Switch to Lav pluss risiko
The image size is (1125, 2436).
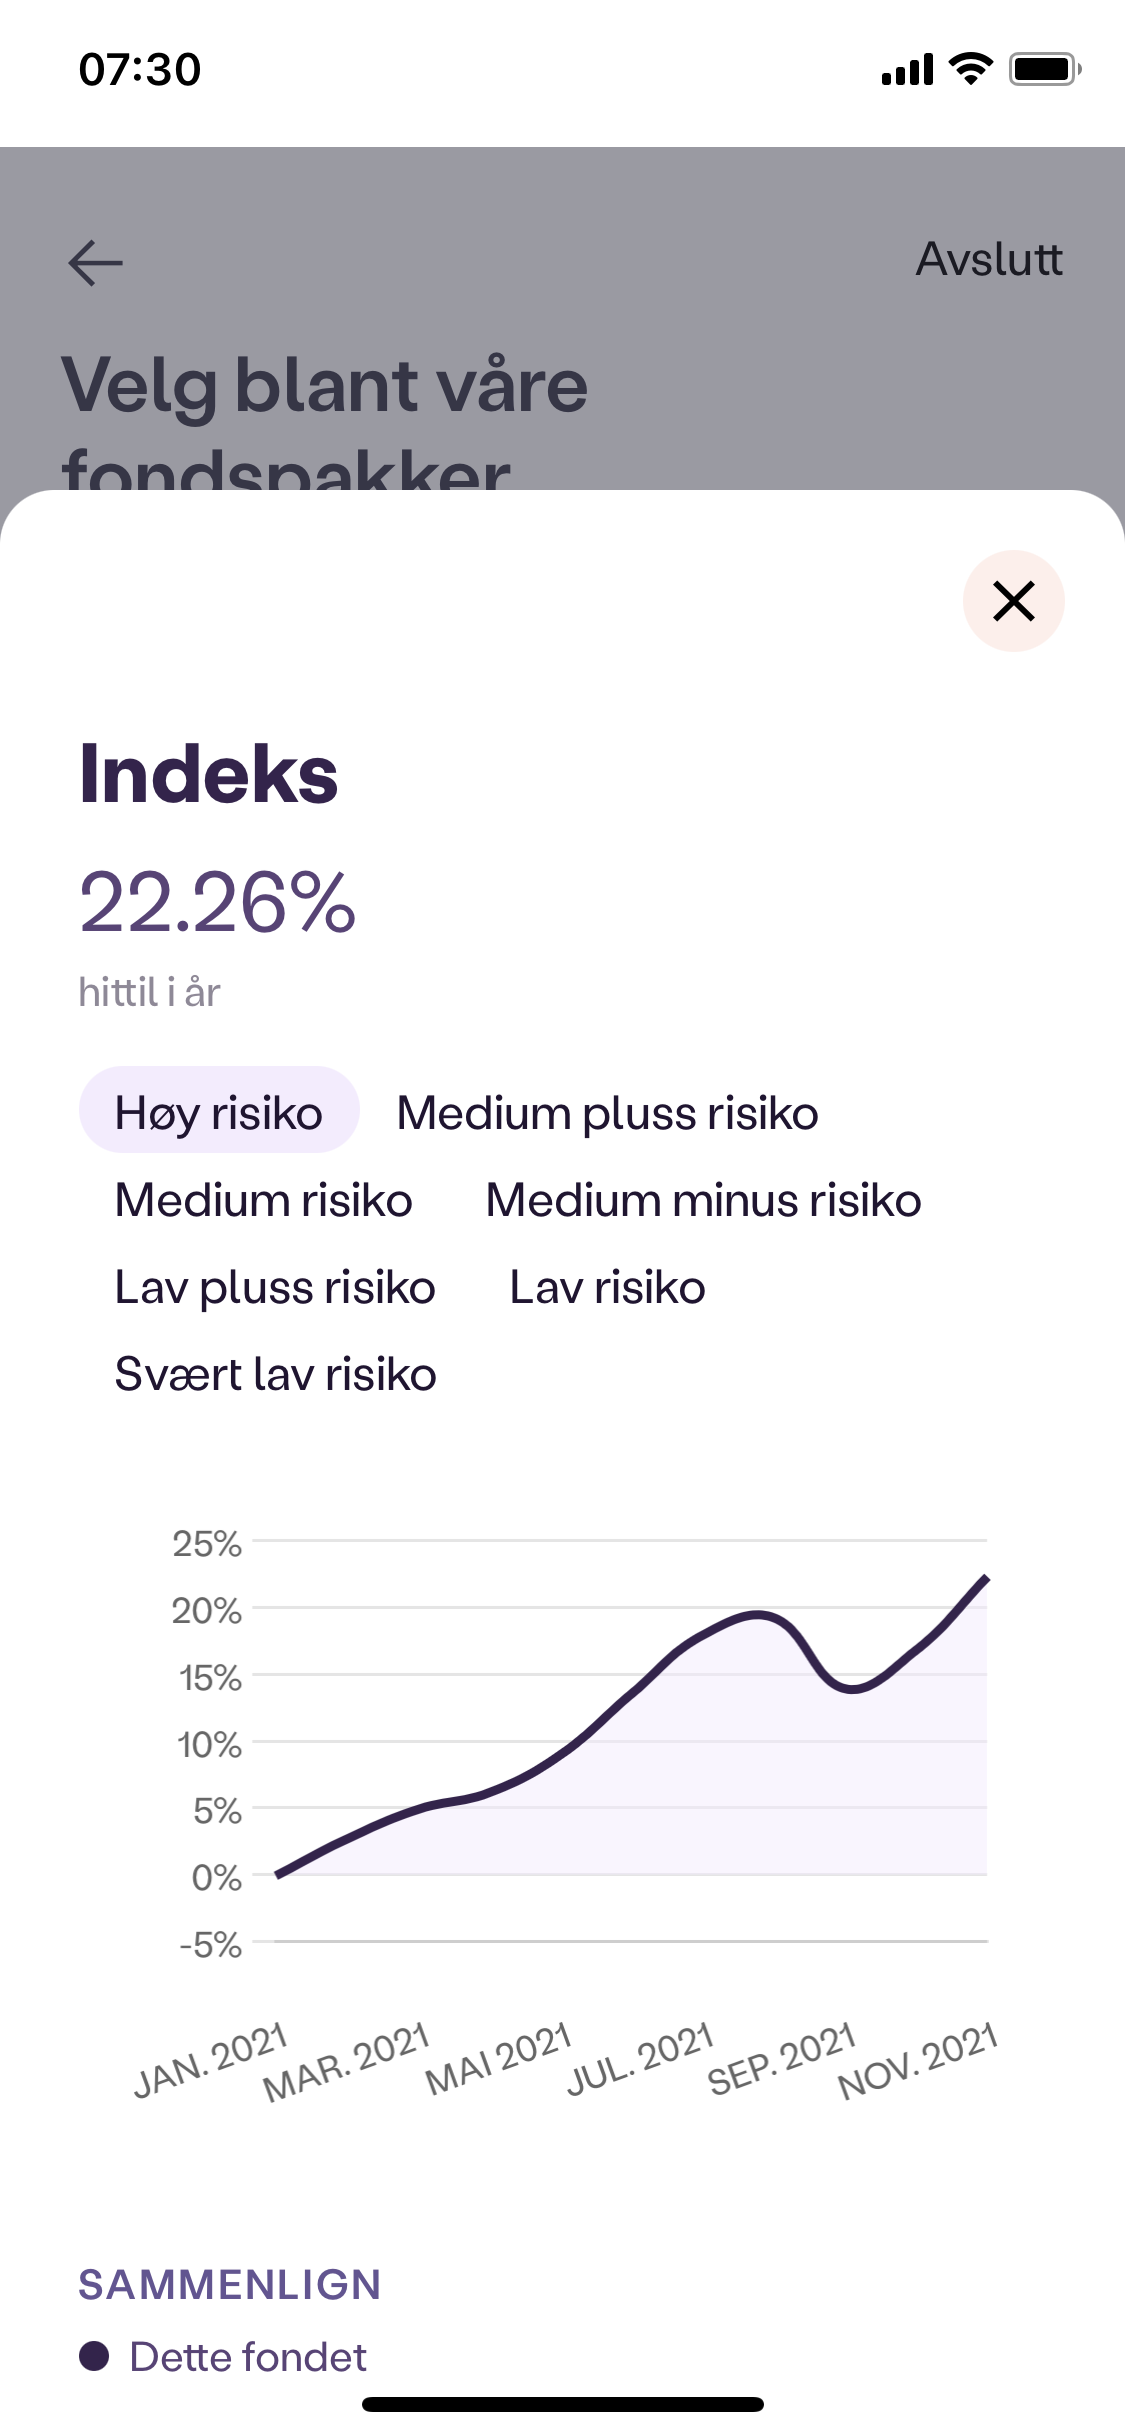point(275,1287)
